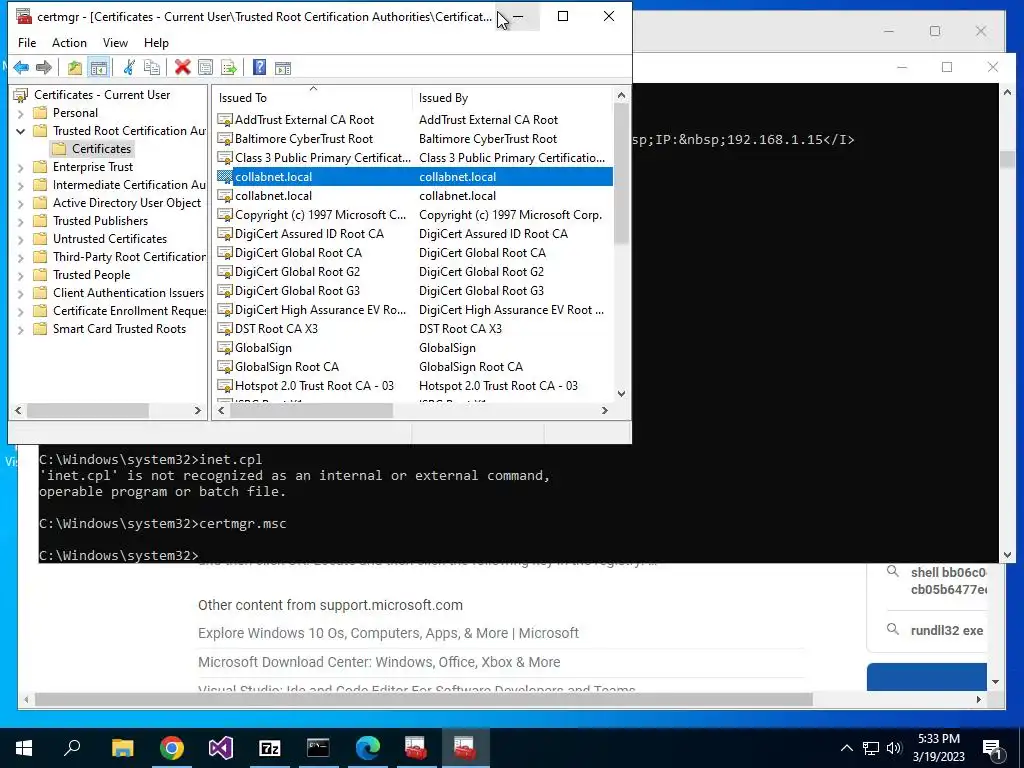Select Certificates folder under Trusted Root
Image resolution: width=1024 pixels, height=768 pixels.
(x=101, y=149)
